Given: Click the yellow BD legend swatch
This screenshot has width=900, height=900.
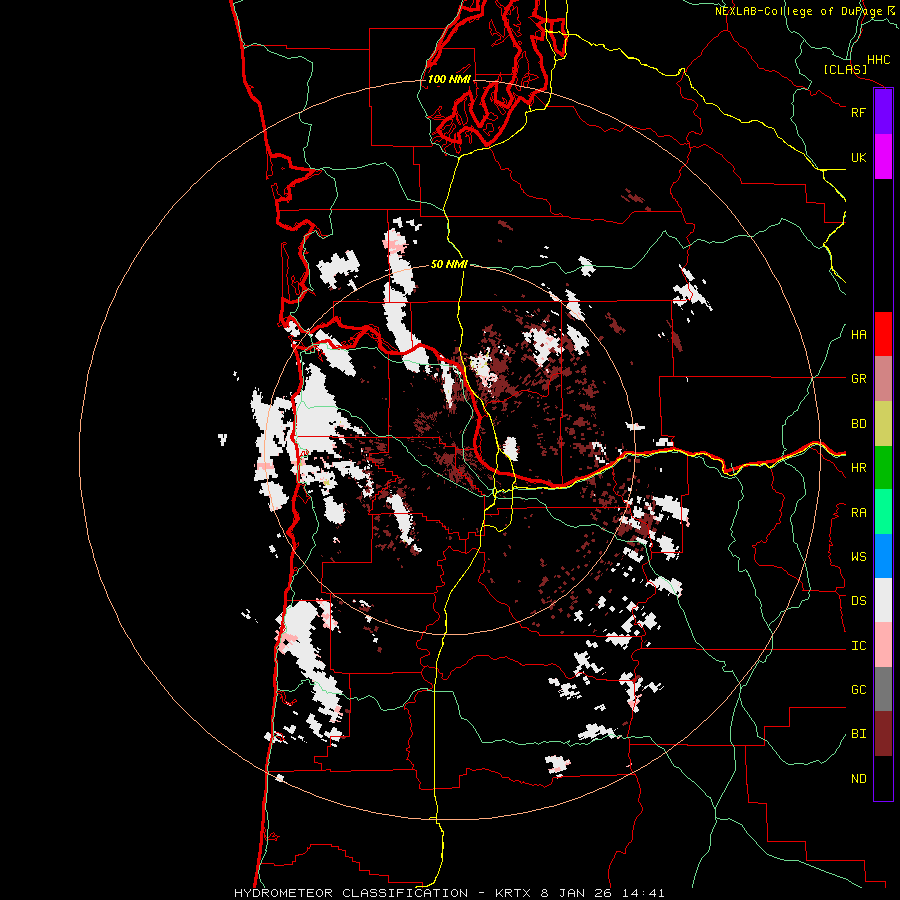Looking at the screenshot, I should (x=883, y=424).
